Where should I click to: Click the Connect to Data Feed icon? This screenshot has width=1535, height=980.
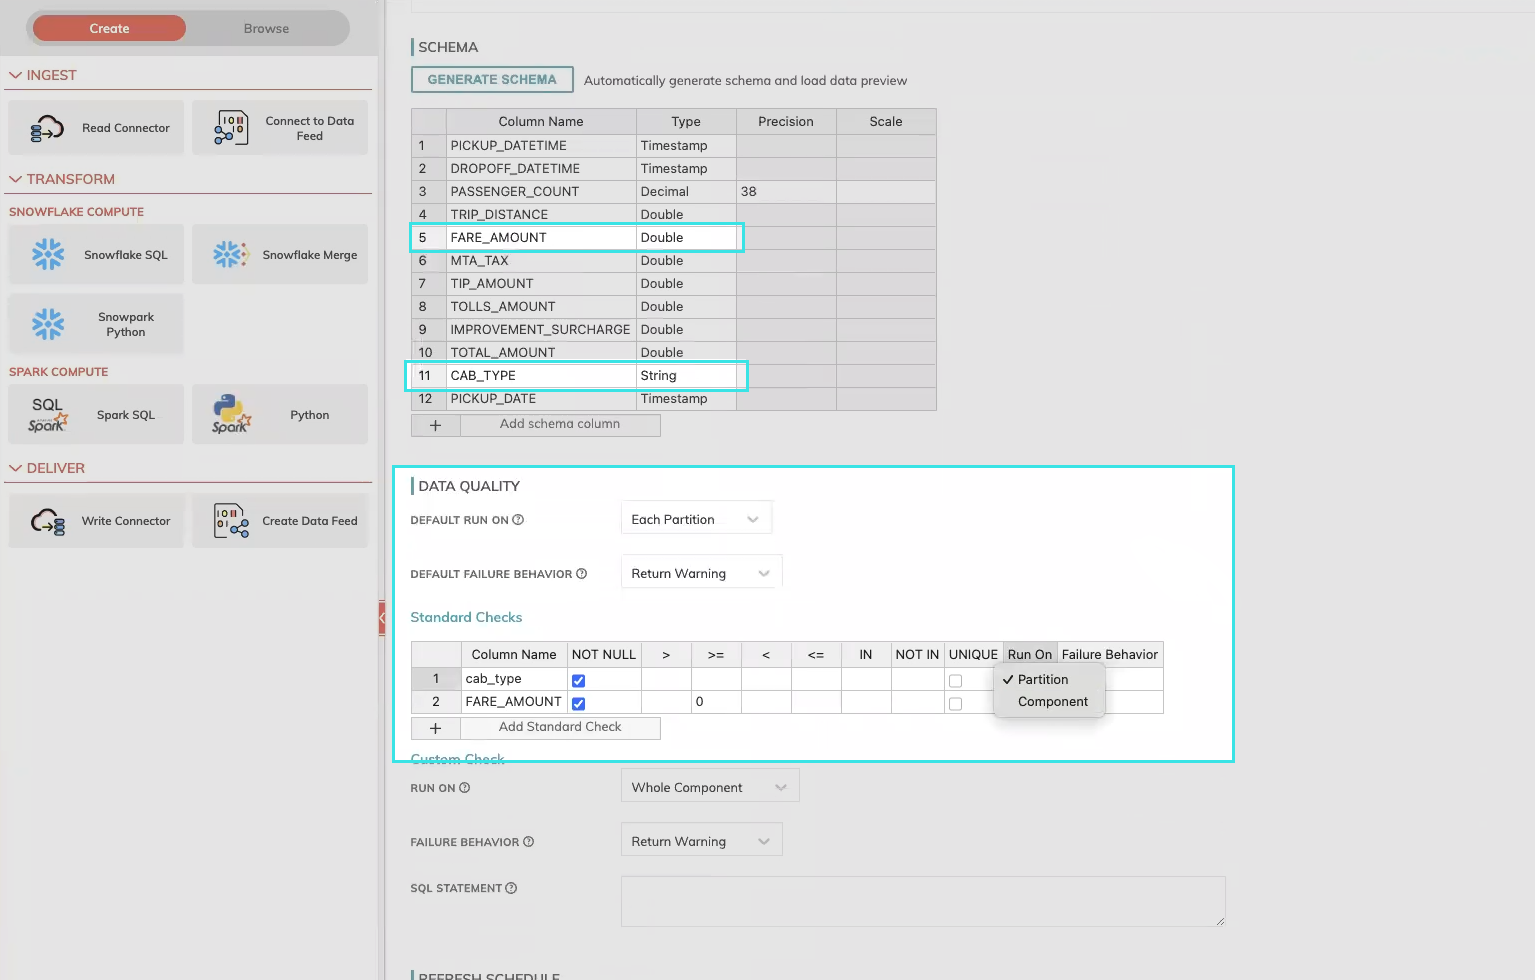pos(231,128)
